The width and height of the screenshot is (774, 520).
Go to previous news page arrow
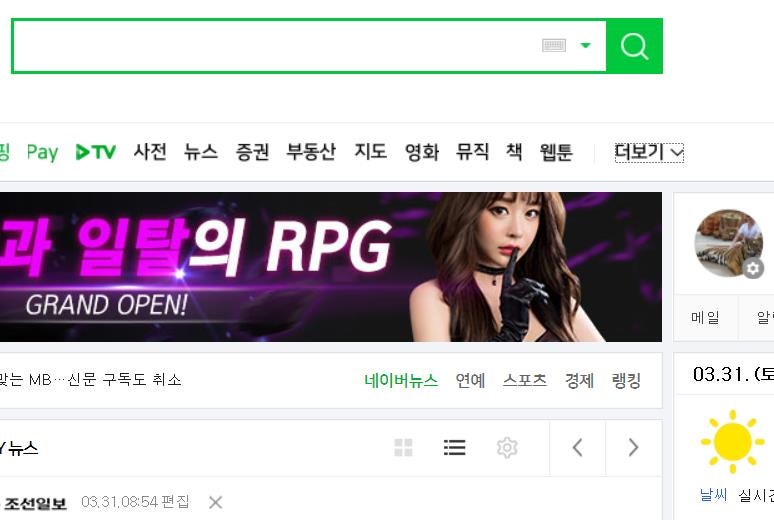(x=578, y=448)
